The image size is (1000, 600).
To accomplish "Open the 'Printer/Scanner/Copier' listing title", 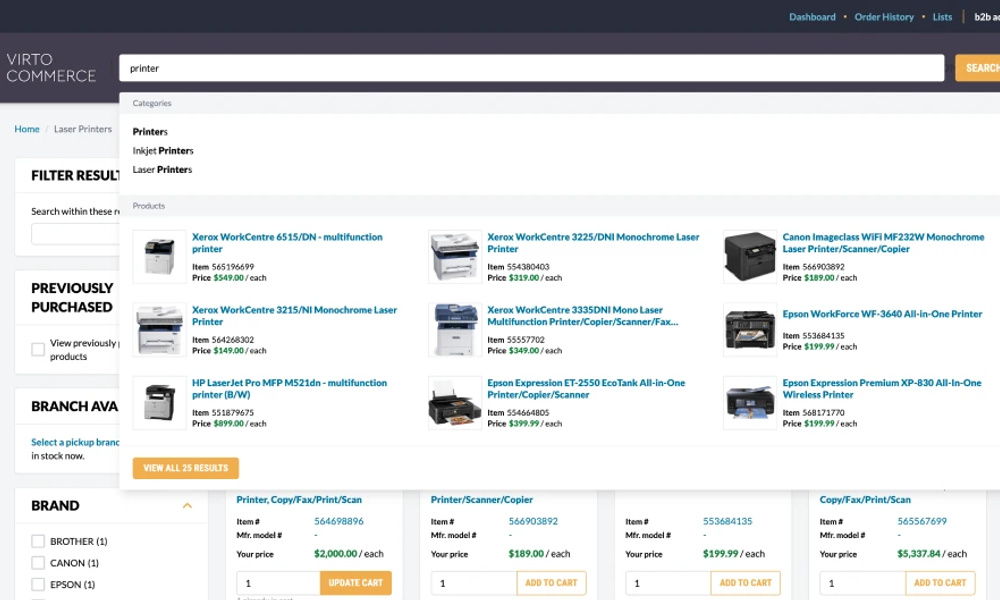I will pyautogui.click(x=482, y=500).
